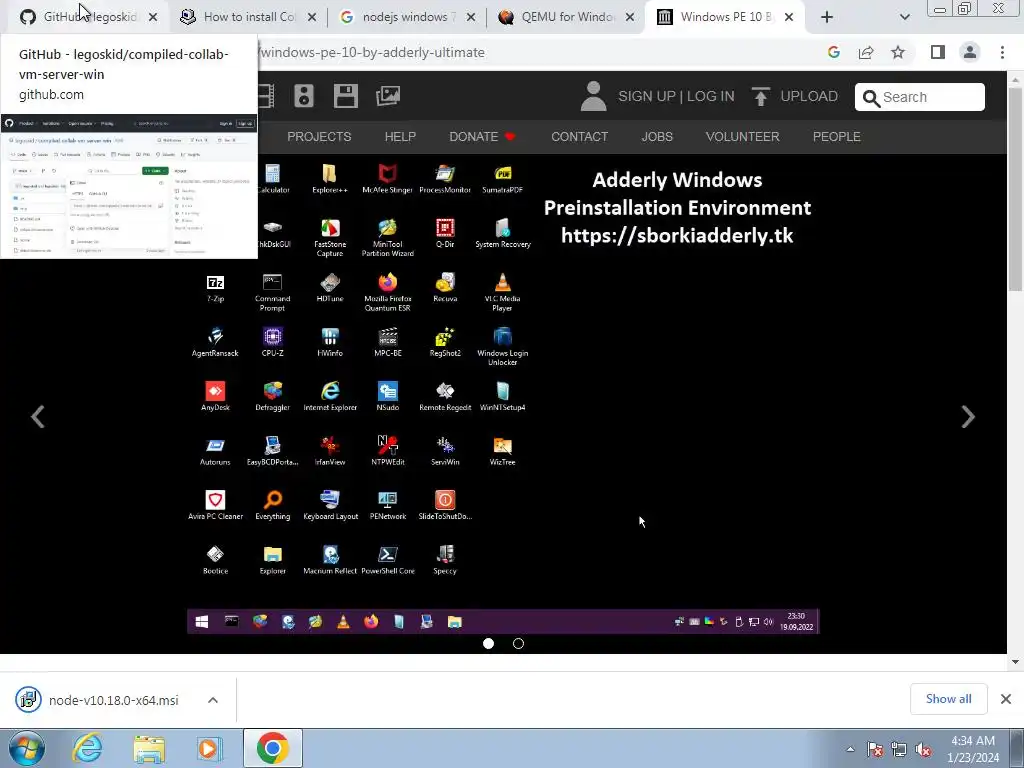This screenshot has width=1024, height=768.
Task: Open the PROJECTS menu item
Action: [319, 136]
